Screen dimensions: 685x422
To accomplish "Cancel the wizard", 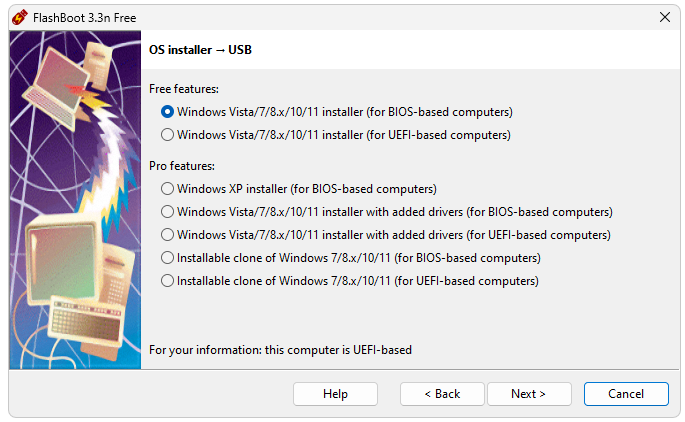I will (x=626, y=394).
